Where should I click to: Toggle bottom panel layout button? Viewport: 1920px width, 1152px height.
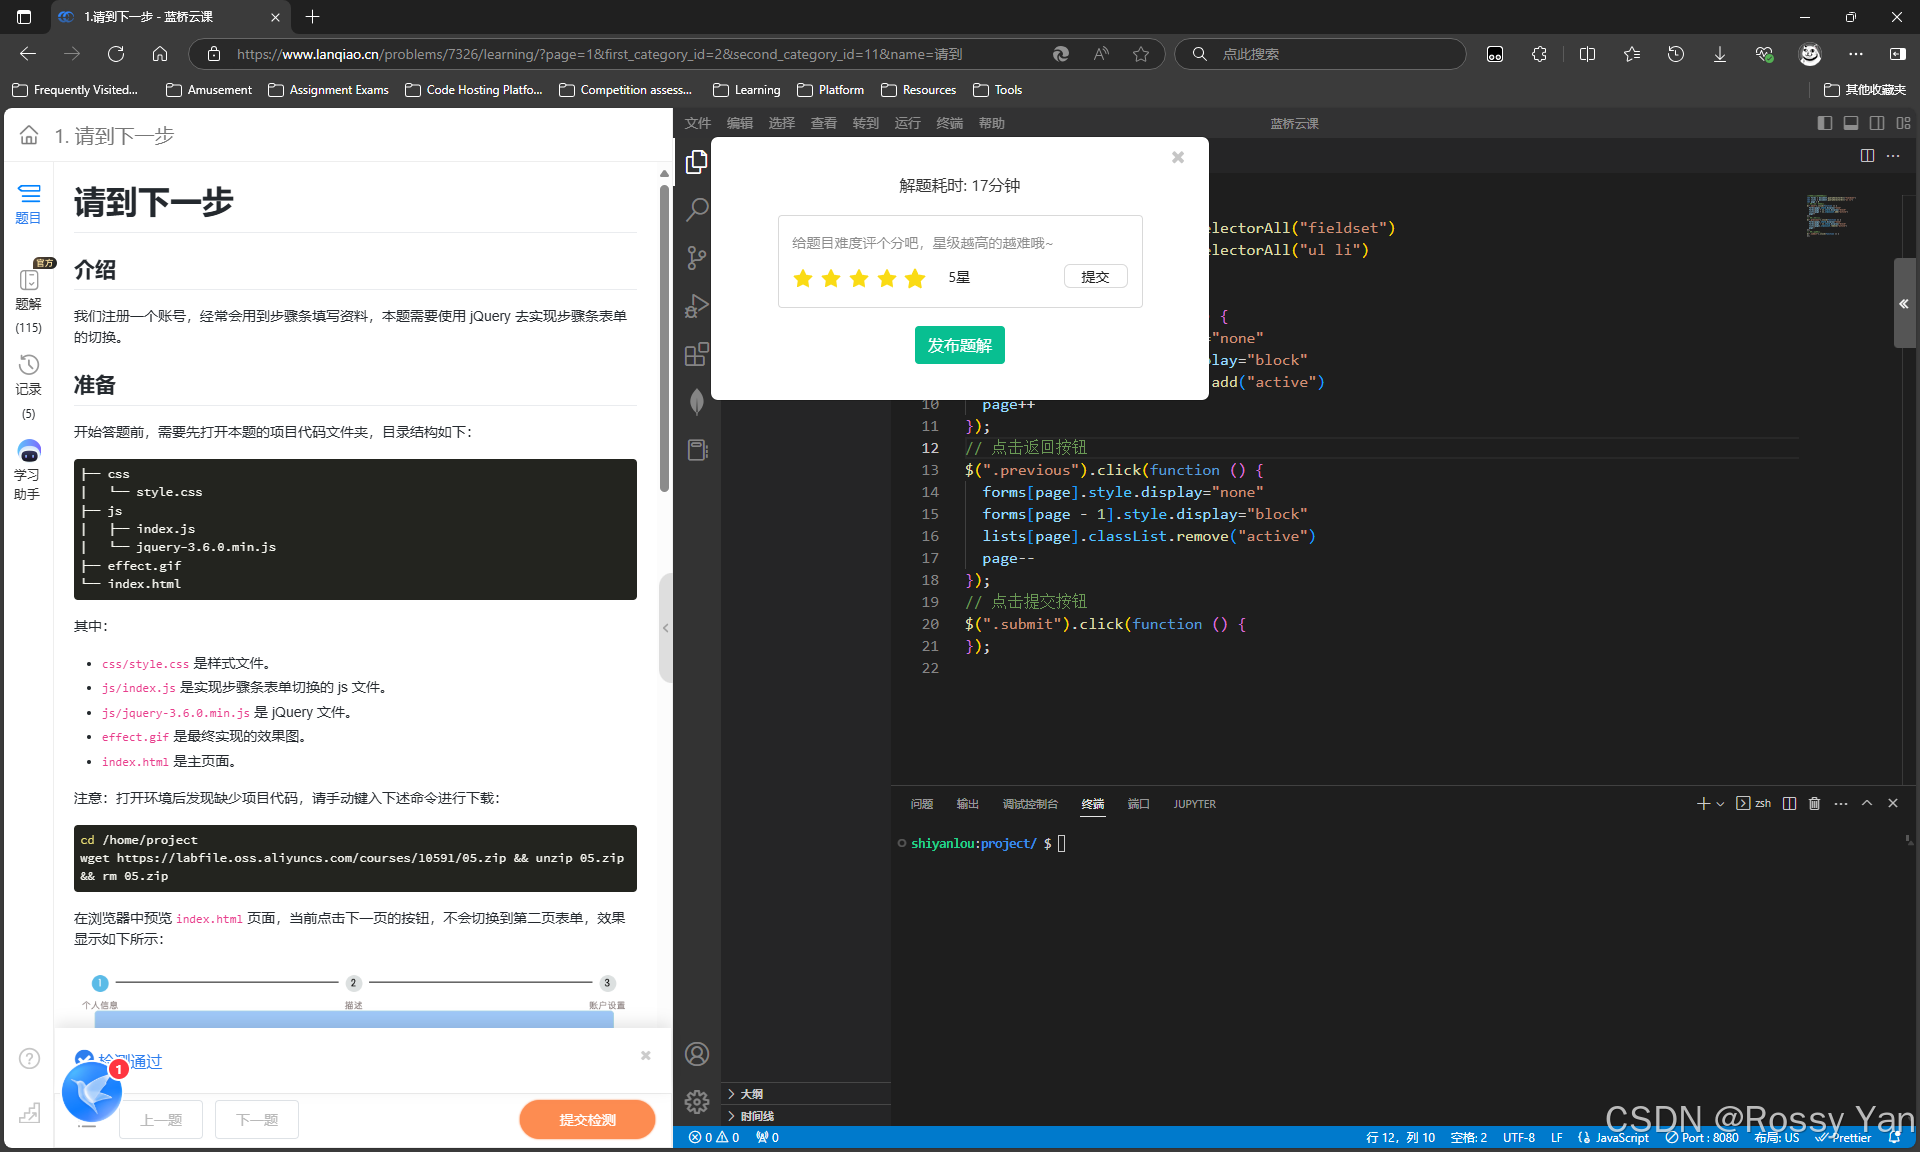pyautogui.click(x=1851, y=123)
